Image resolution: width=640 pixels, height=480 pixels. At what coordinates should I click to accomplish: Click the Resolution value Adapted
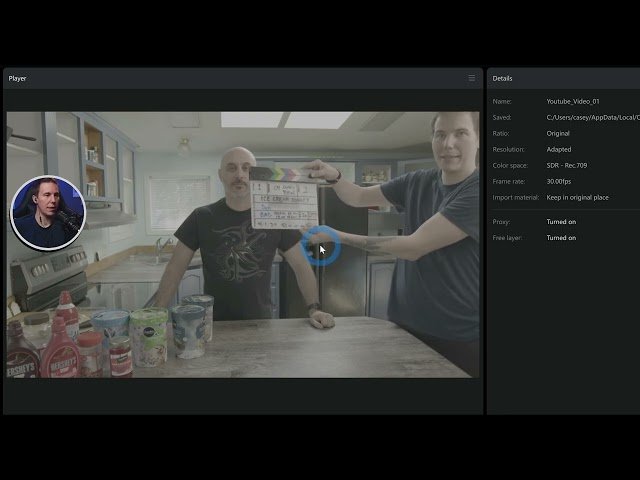click(x=559, y=149)
